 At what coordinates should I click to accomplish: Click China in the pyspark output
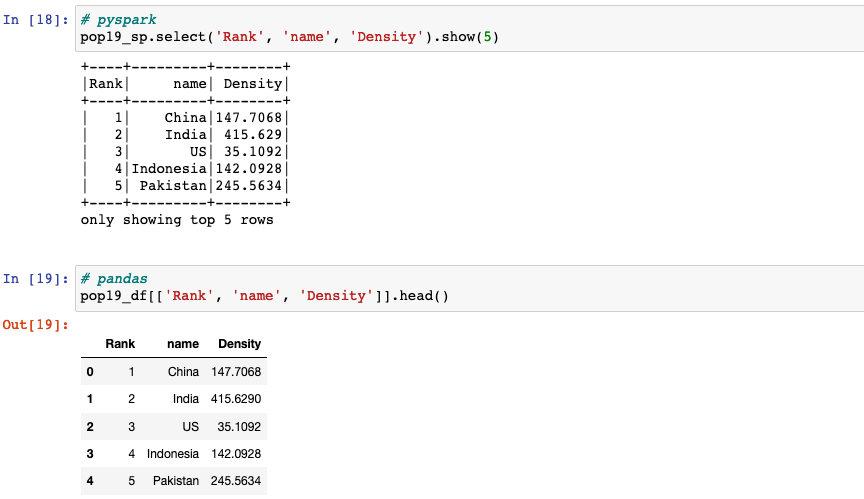coord(186,117)
